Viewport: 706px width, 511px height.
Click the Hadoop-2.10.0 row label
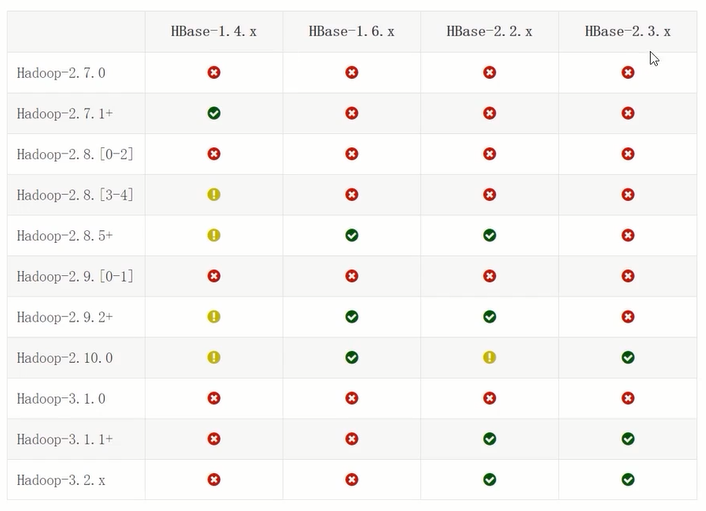point(65,358)
